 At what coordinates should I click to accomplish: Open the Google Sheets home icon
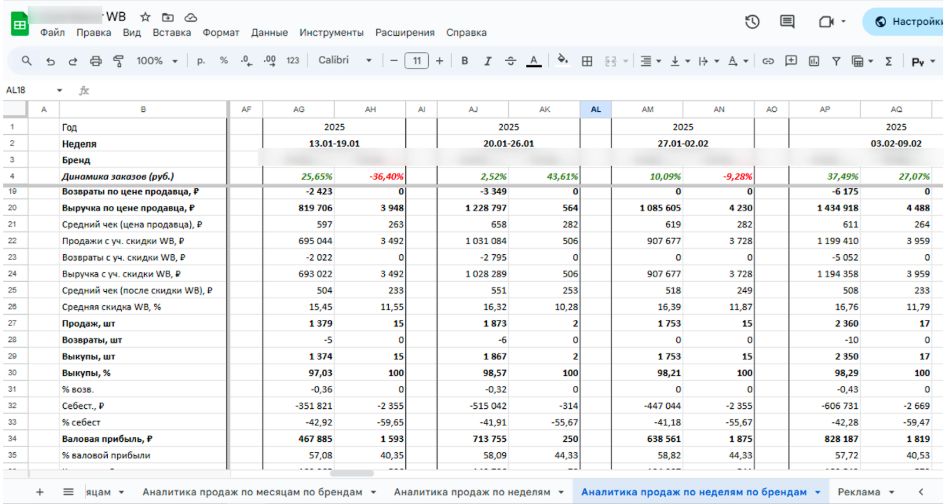tap(20, 24)
